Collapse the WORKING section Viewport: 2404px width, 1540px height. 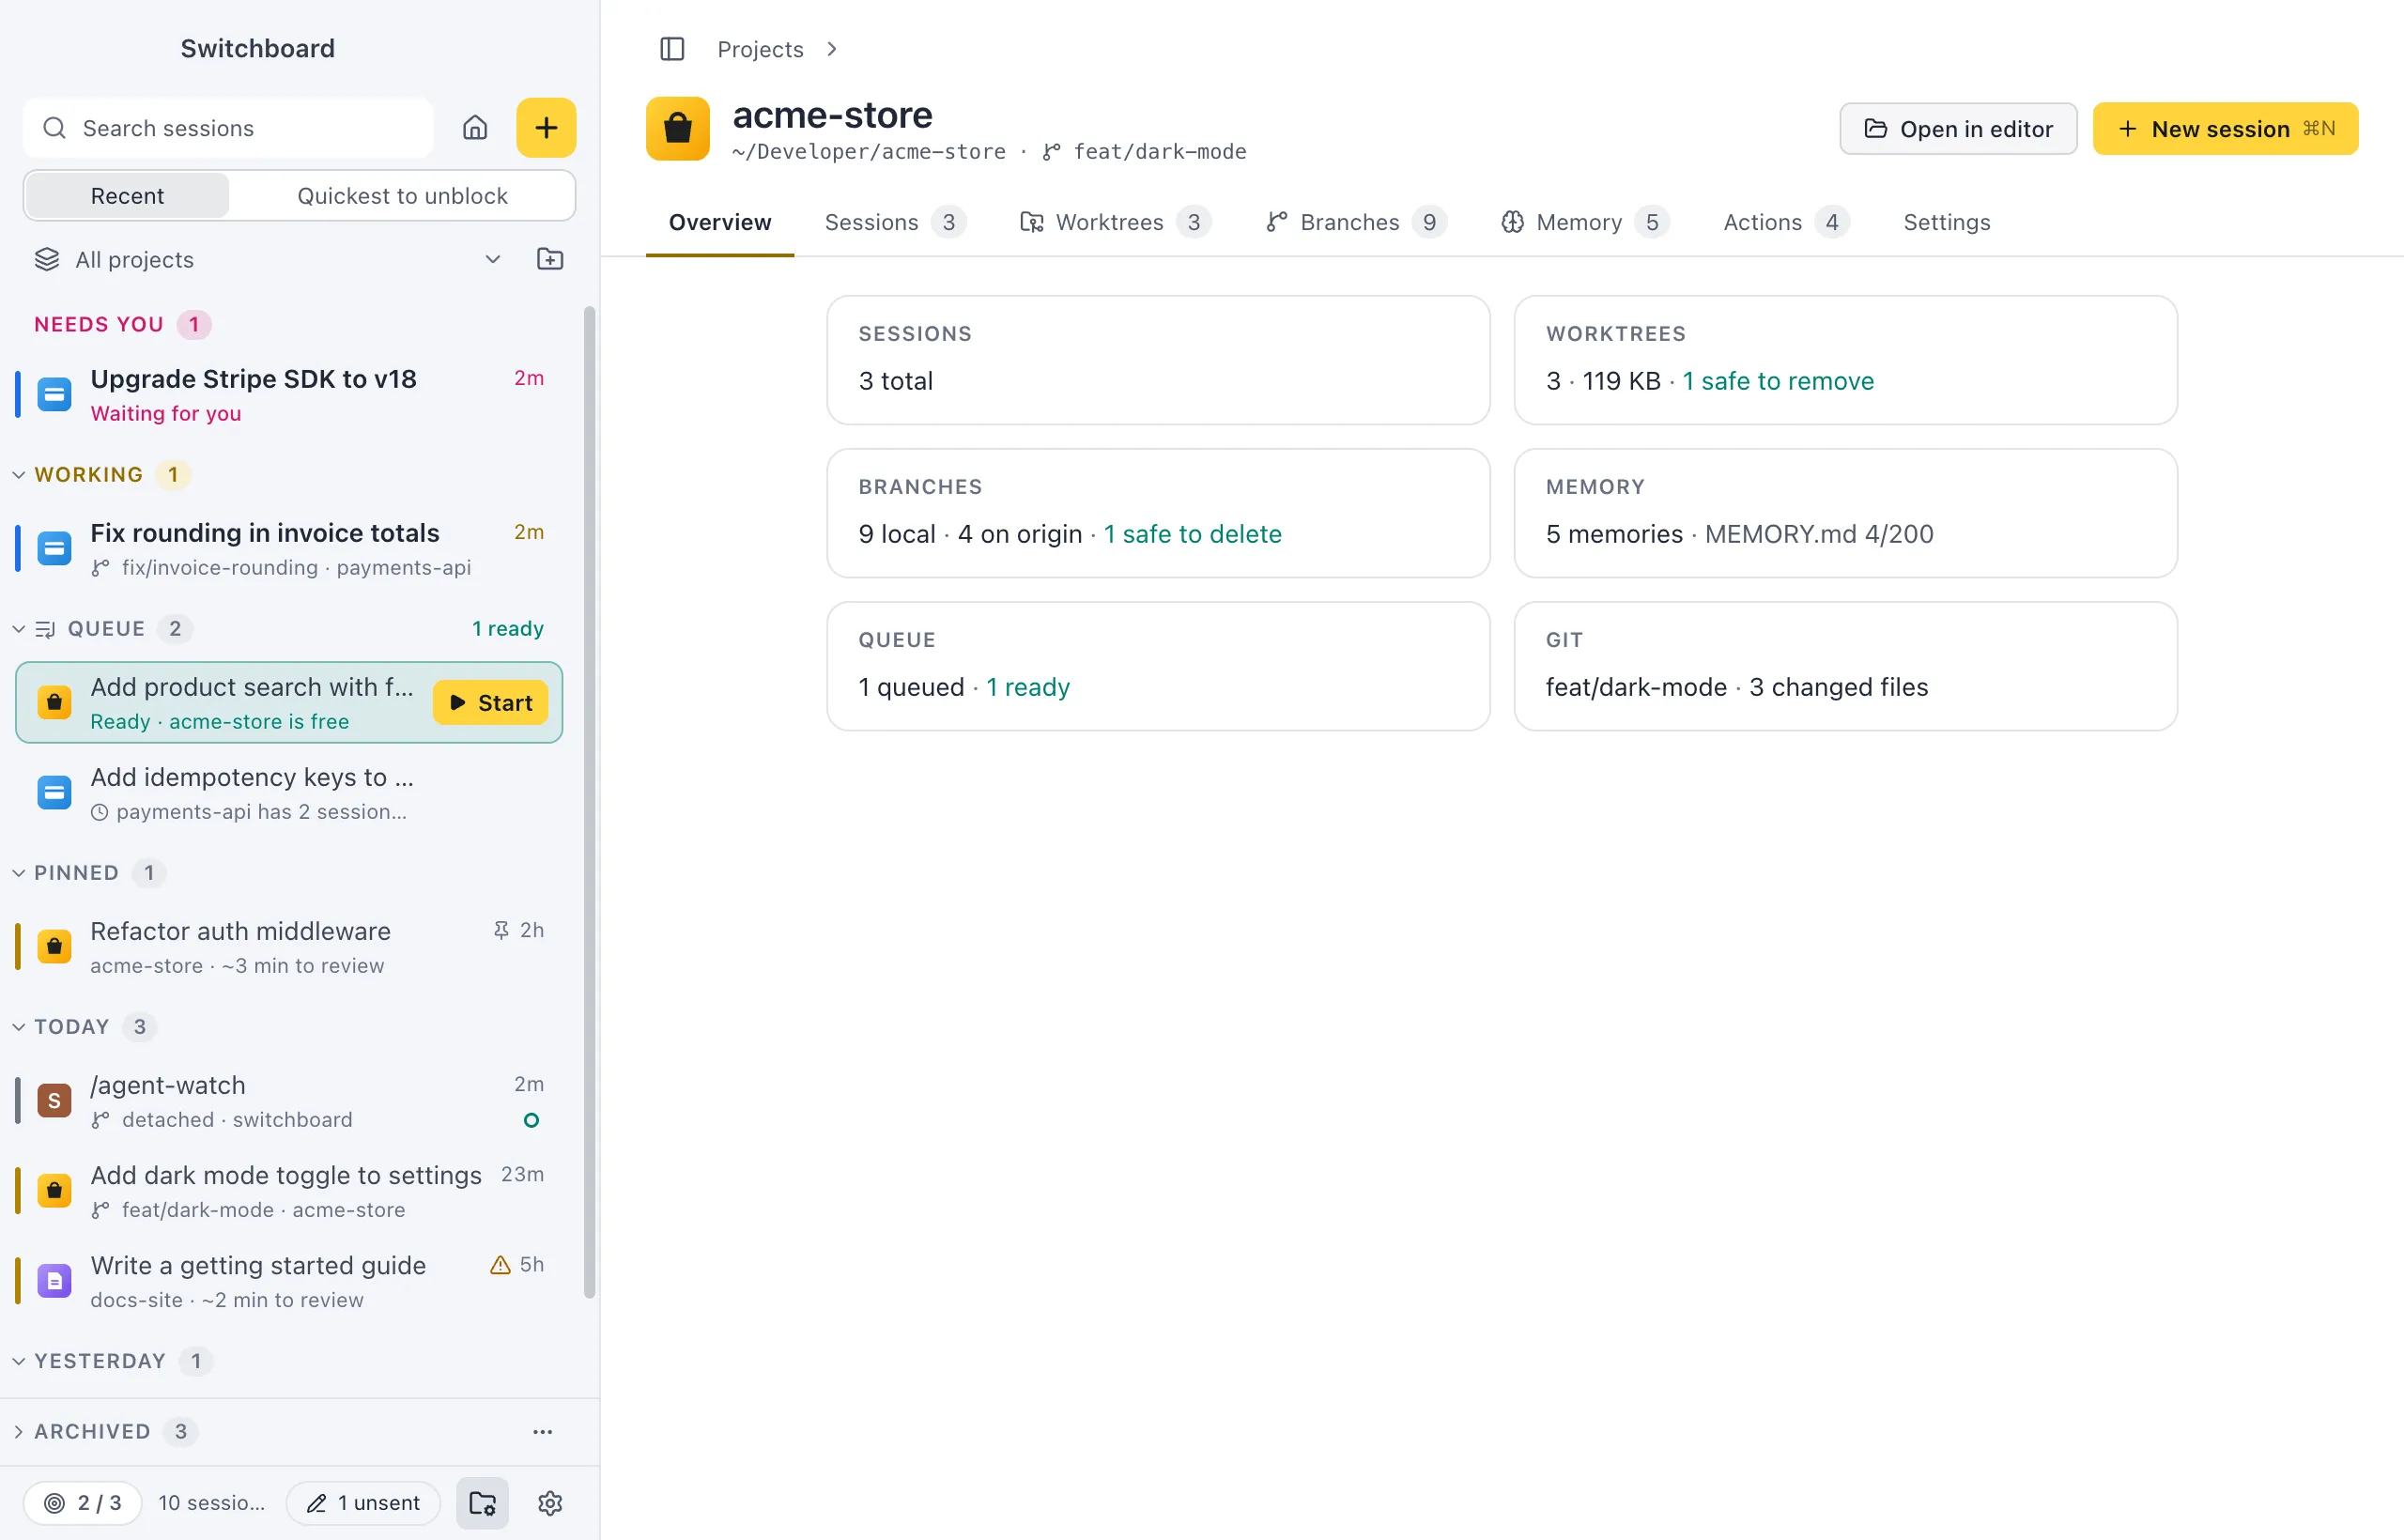coord(19,475)
